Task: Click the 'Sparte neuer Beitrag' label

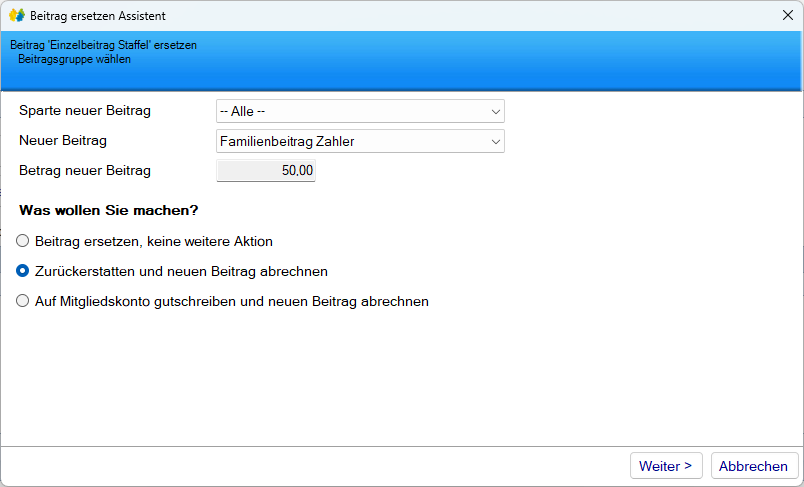Action: (85, 111)
